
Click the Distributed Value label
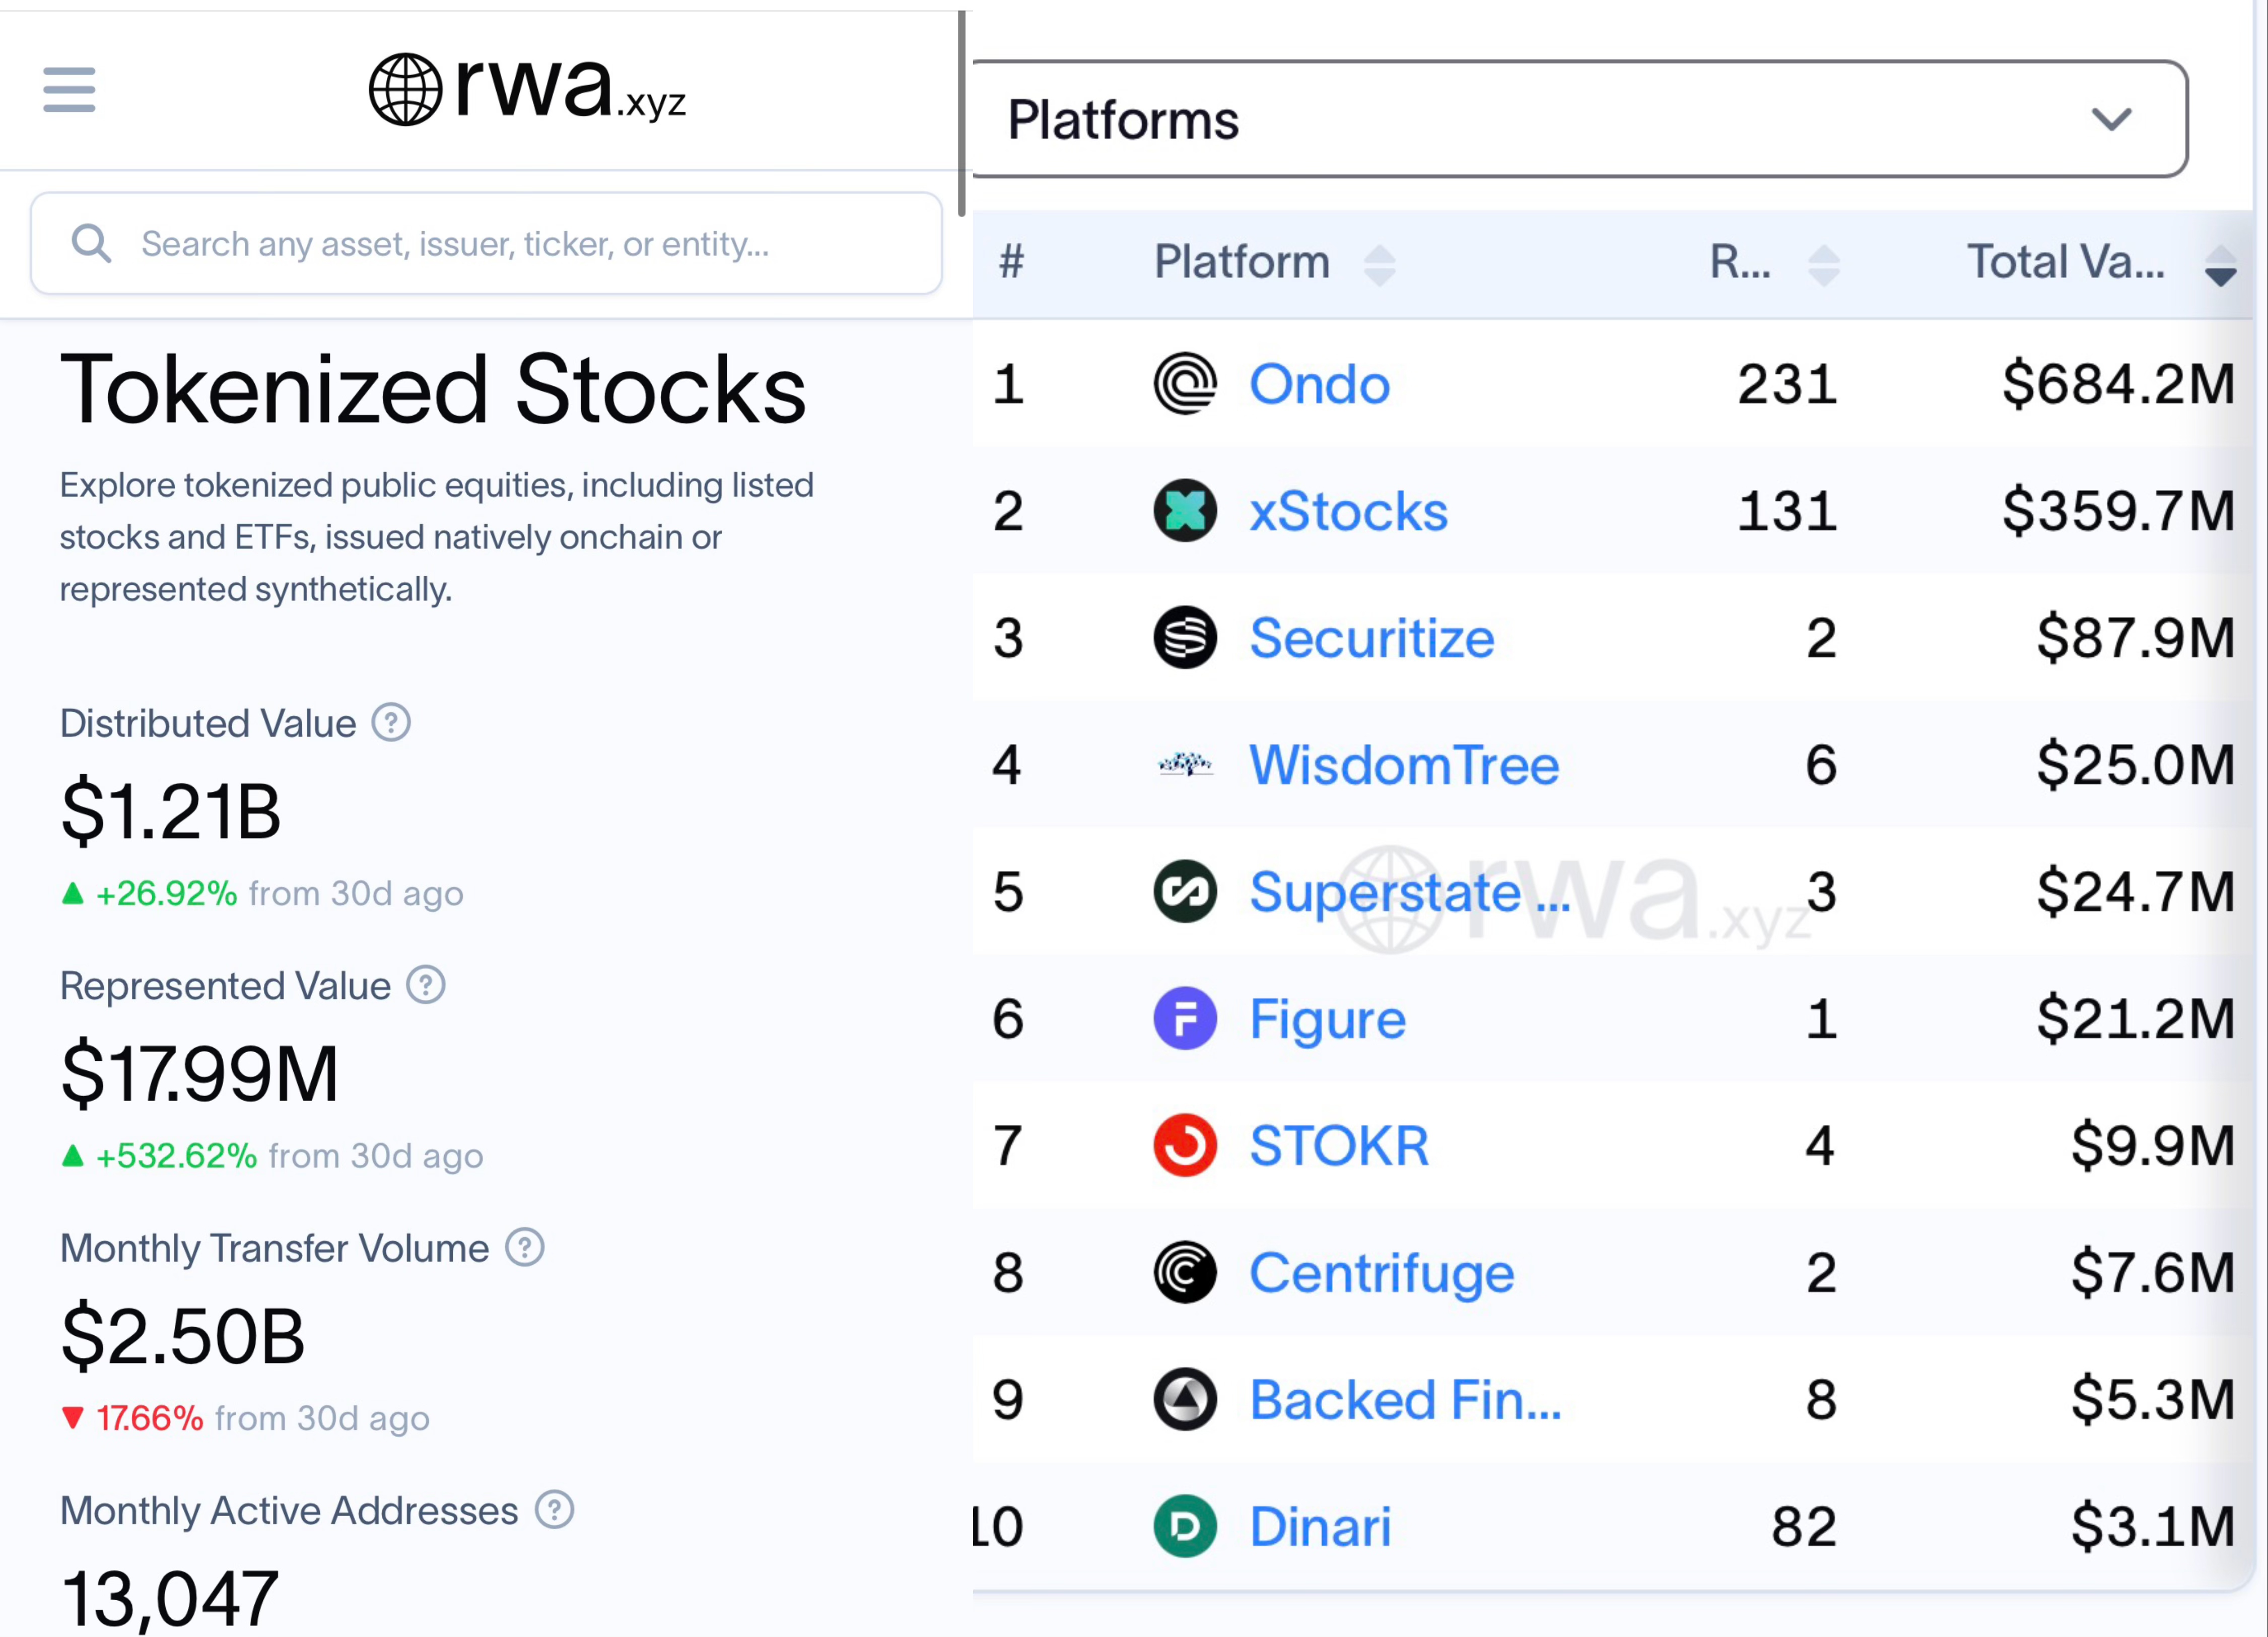coord(208,723)
